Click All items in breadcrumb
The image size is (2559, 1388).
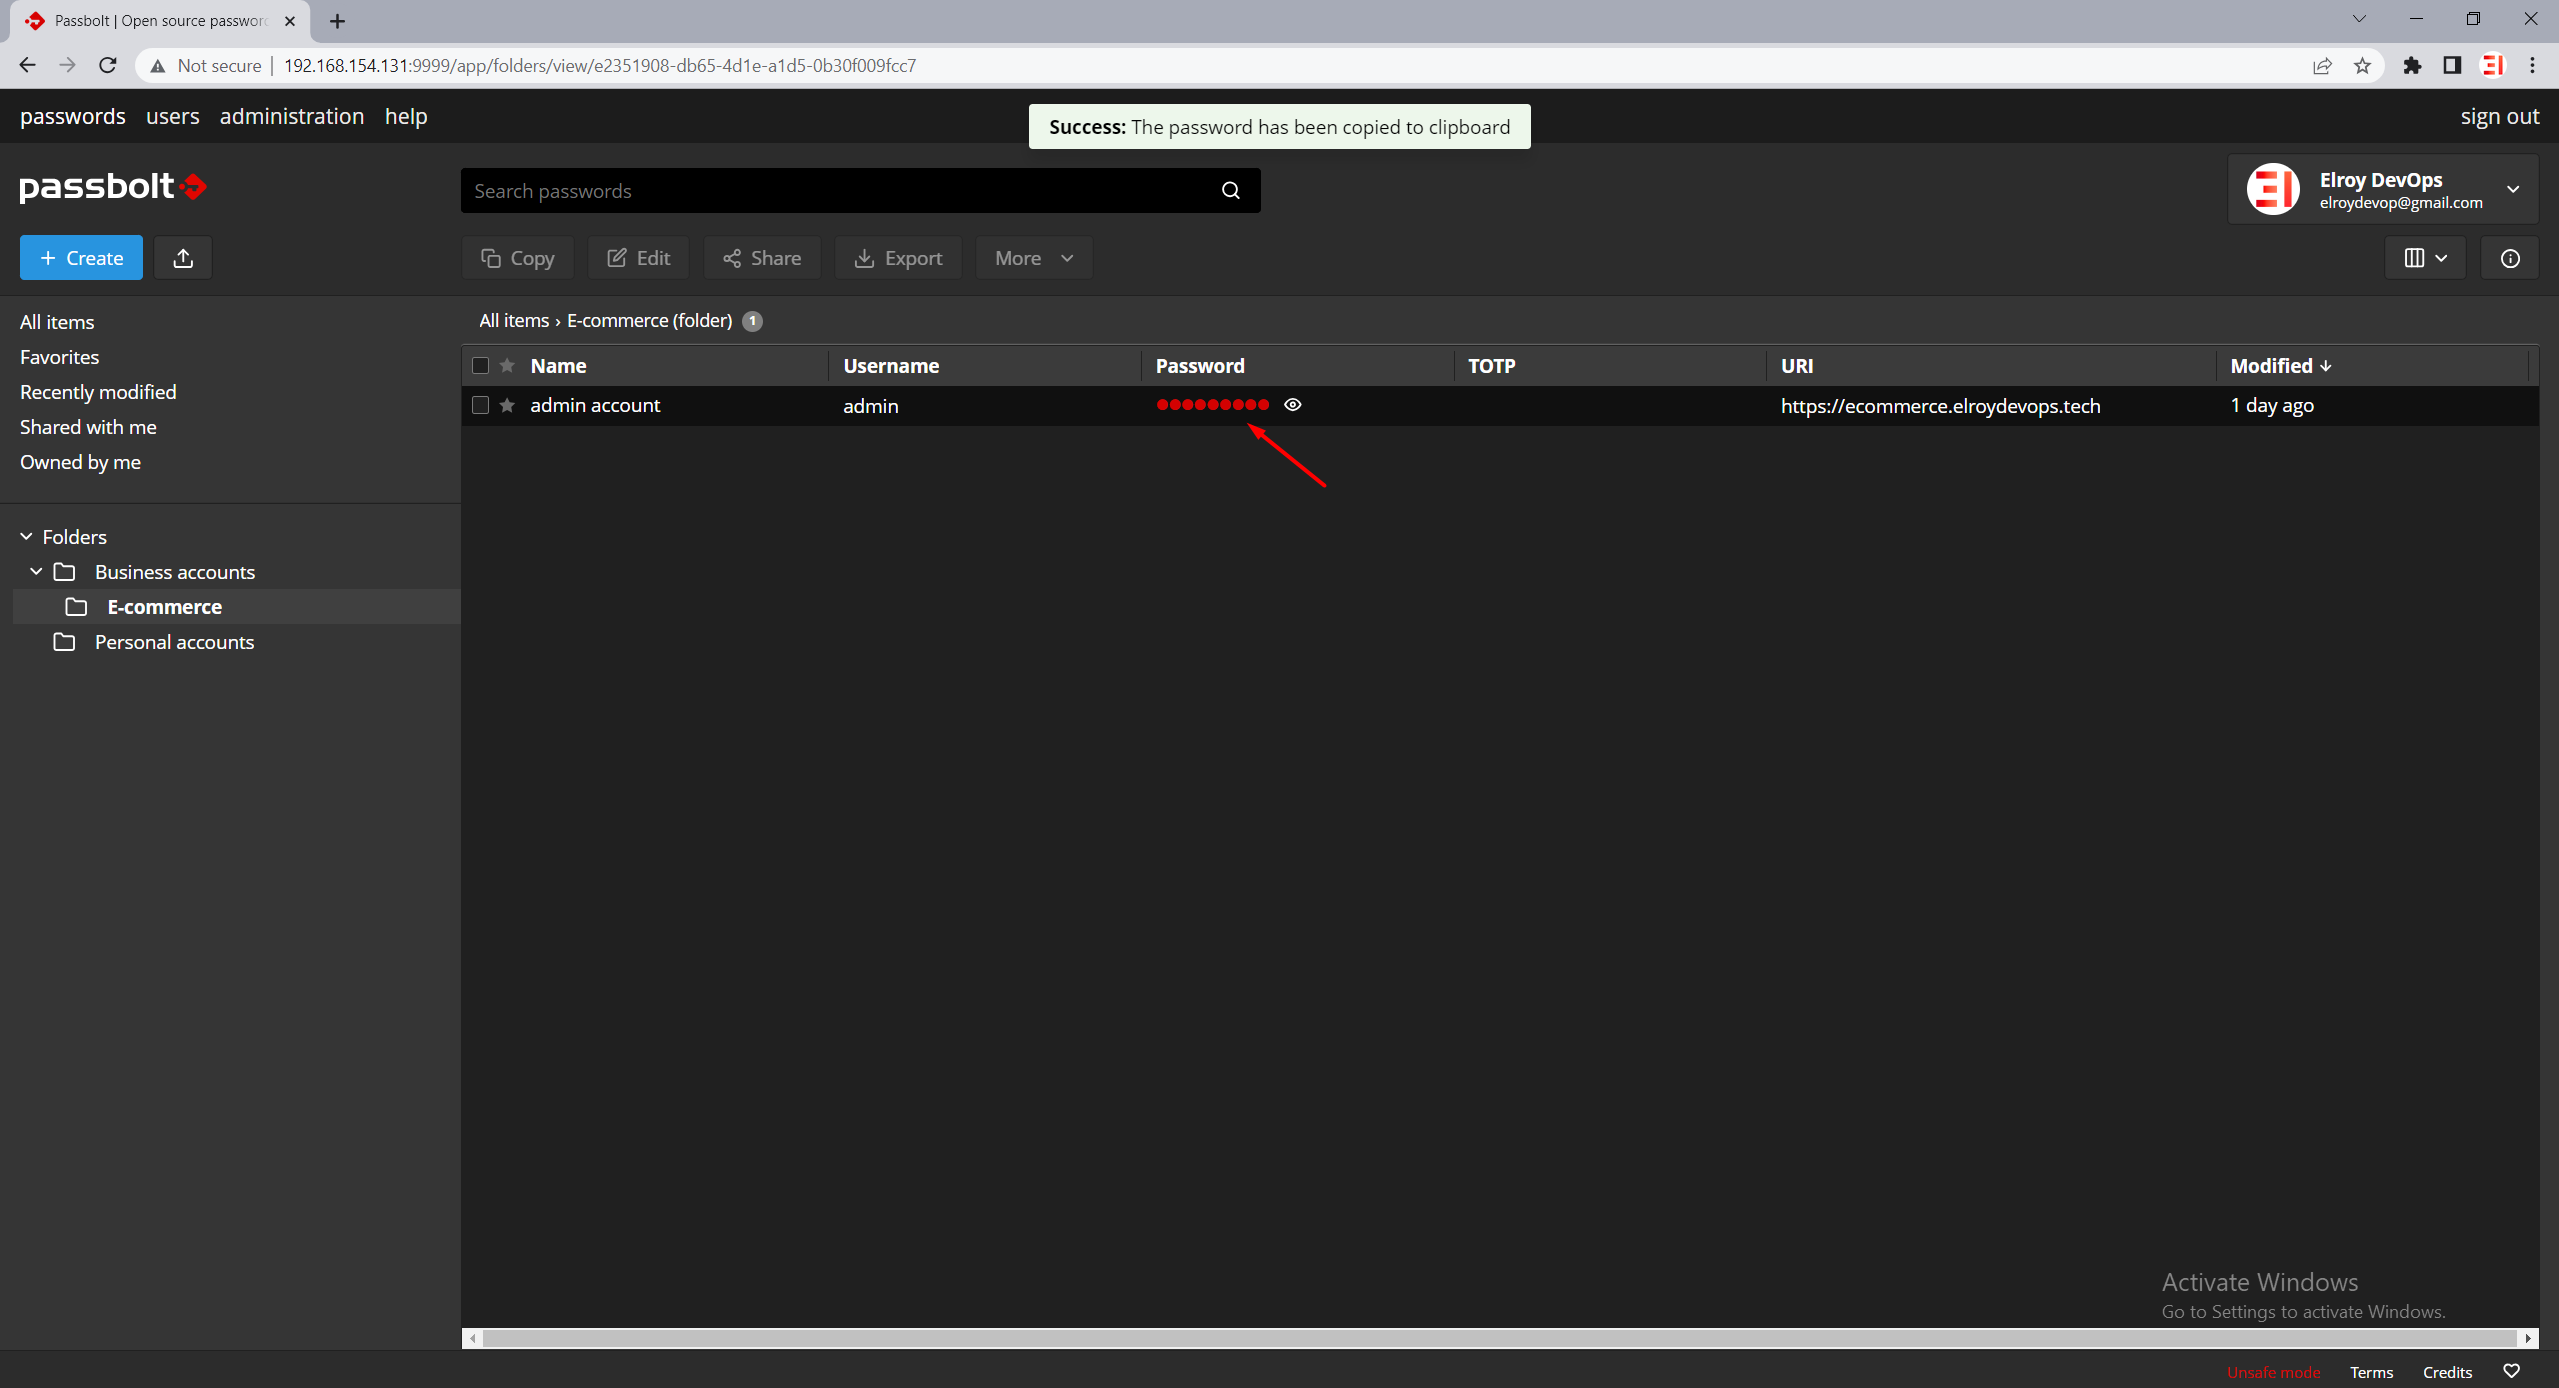[x=514, y=320]
